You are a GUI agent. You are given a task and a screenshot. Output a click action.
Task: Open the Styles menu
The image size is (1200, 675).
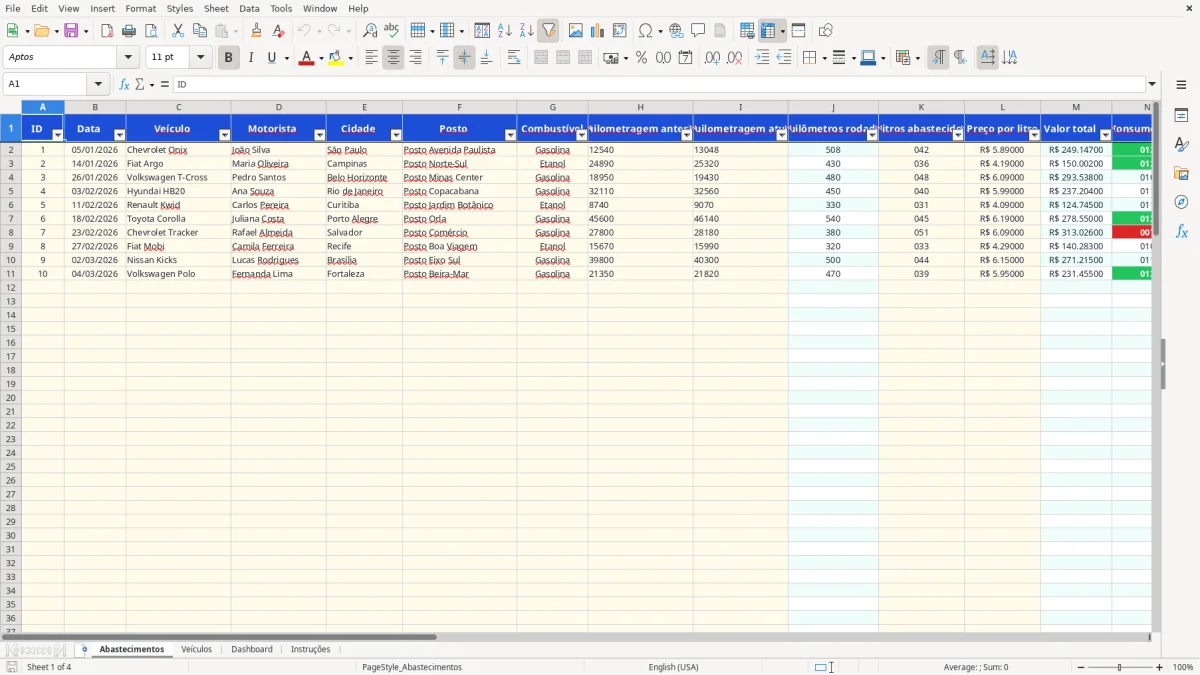point(180,8)
